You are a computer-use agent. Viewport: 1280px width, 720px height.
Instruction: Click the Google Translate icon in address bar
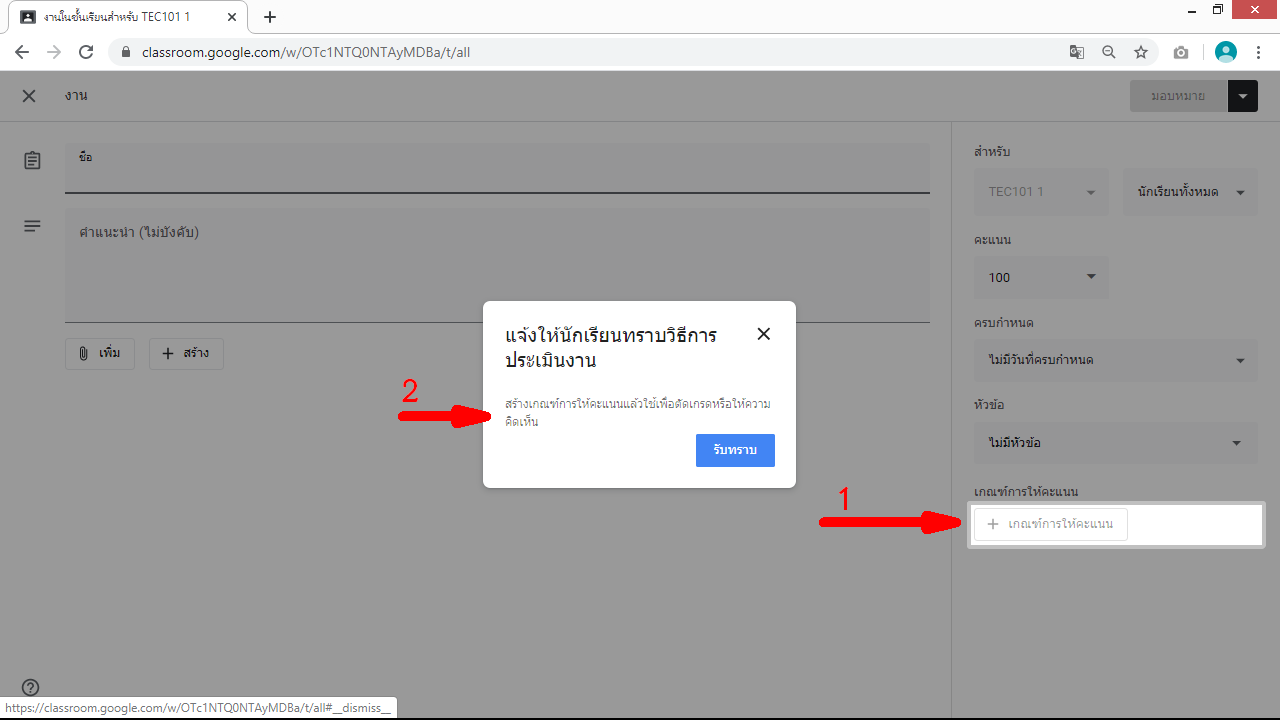coord(1077,52)
